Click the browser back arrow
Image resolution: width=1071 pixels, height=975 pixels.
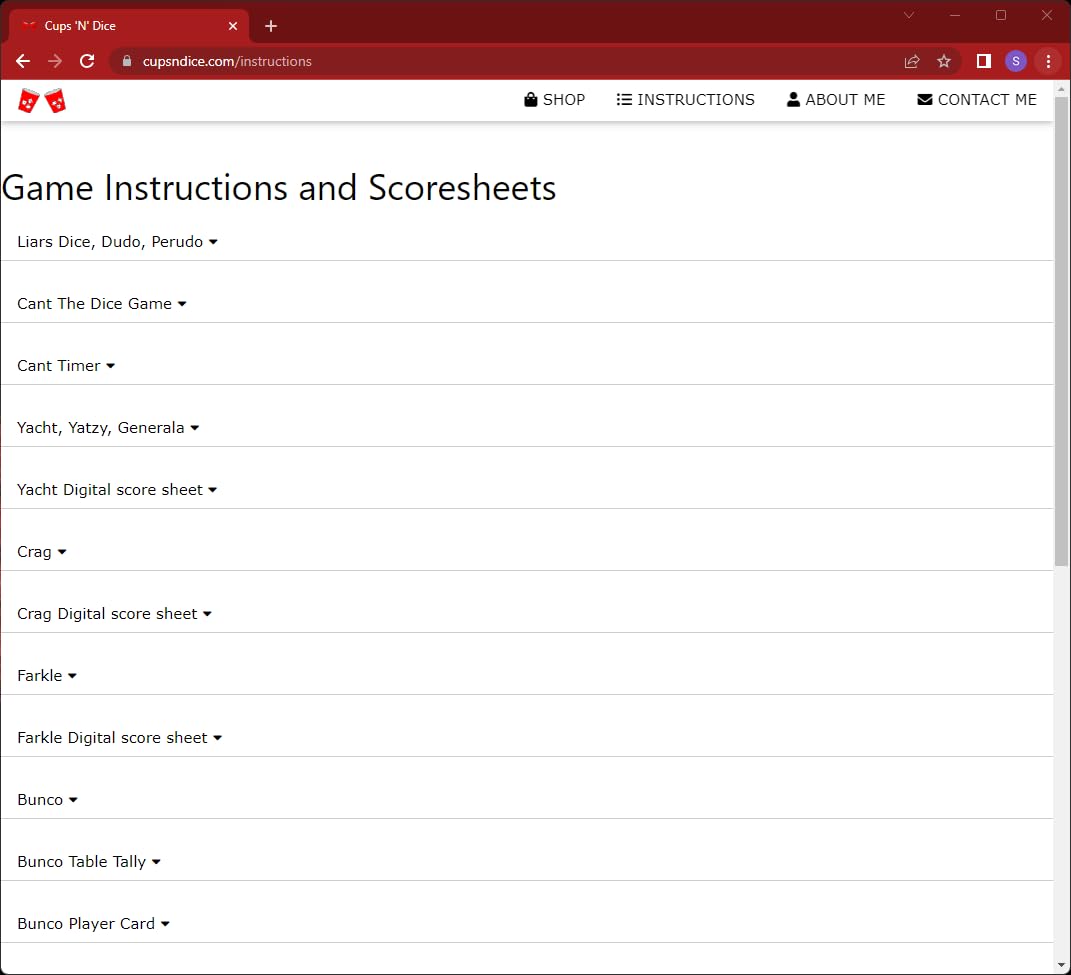click(23, 61)
